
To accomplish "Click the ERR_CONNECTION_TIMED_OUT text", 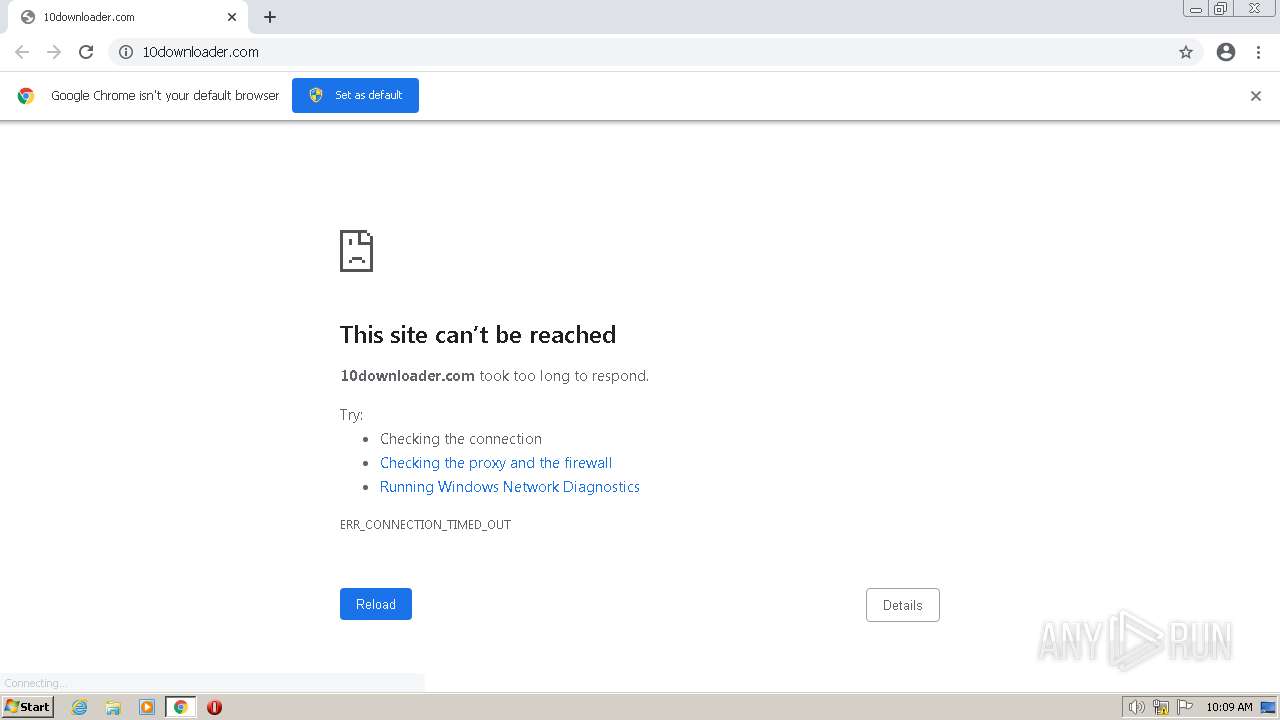I will (426, 525).
